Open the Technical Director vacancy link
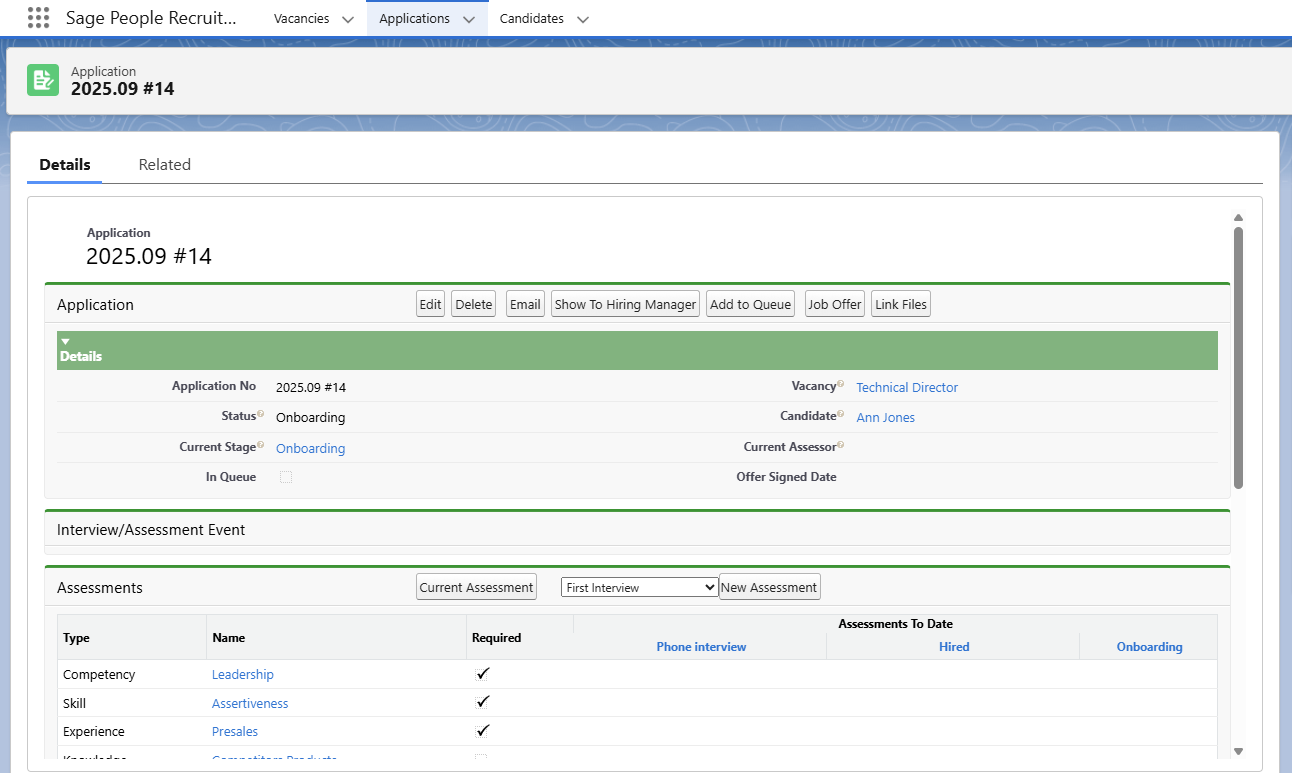1292x773 pixels. tap(907, 388)
